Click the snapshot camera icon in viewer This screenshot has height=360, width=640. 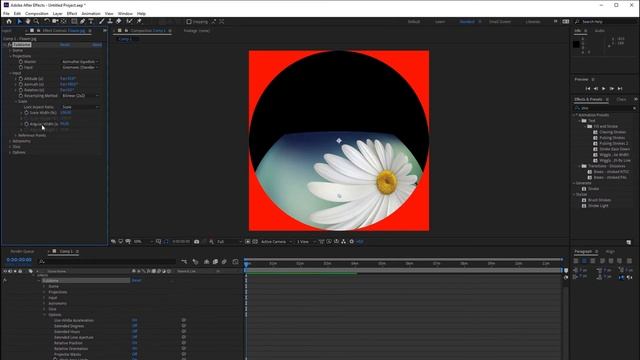pyautogui.click(x=196, y=242)
